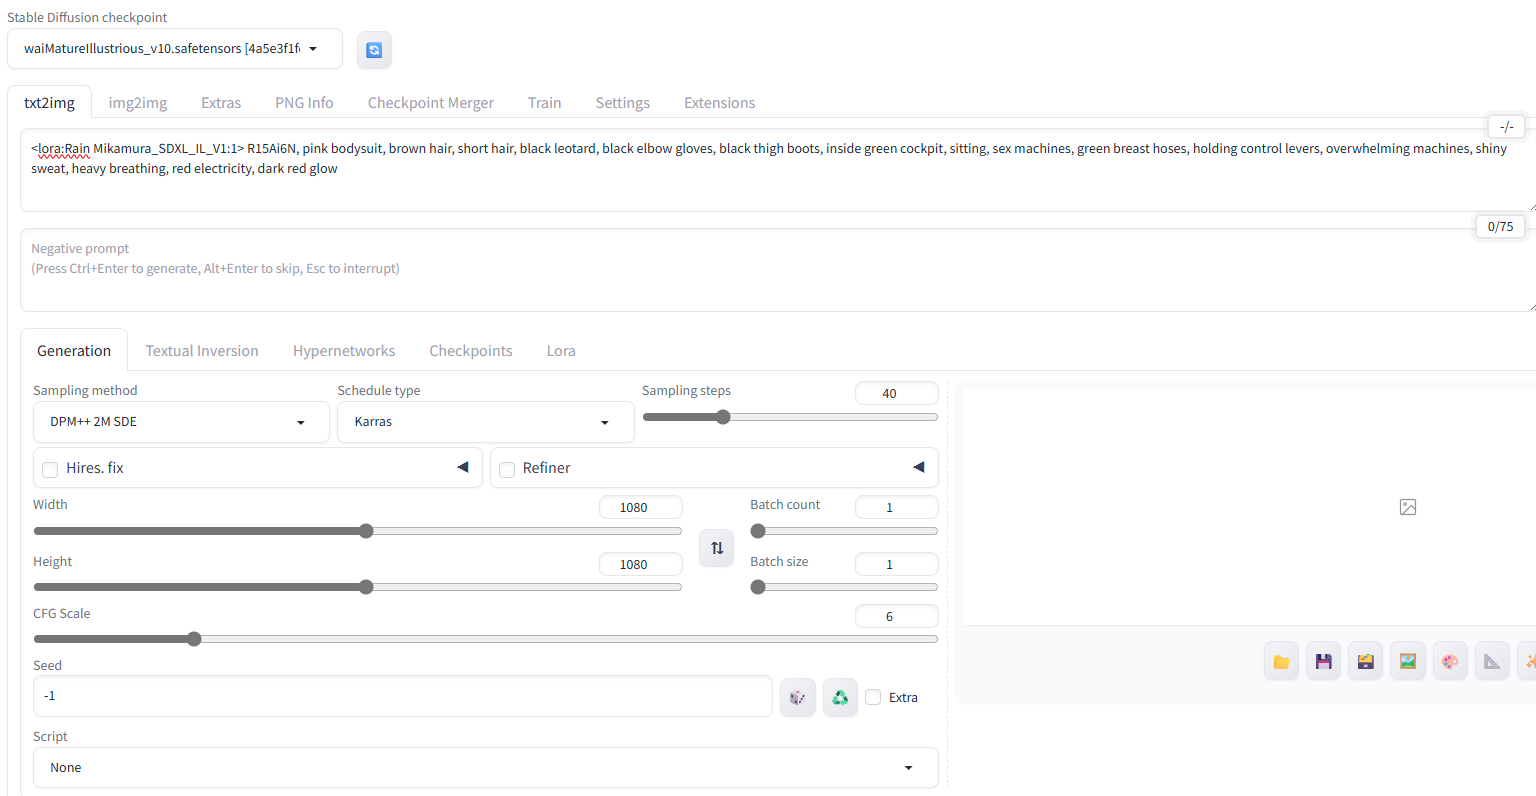
Task: Open the Stable Diffusion checkpoint dropdown
Action: pos(175,49)
